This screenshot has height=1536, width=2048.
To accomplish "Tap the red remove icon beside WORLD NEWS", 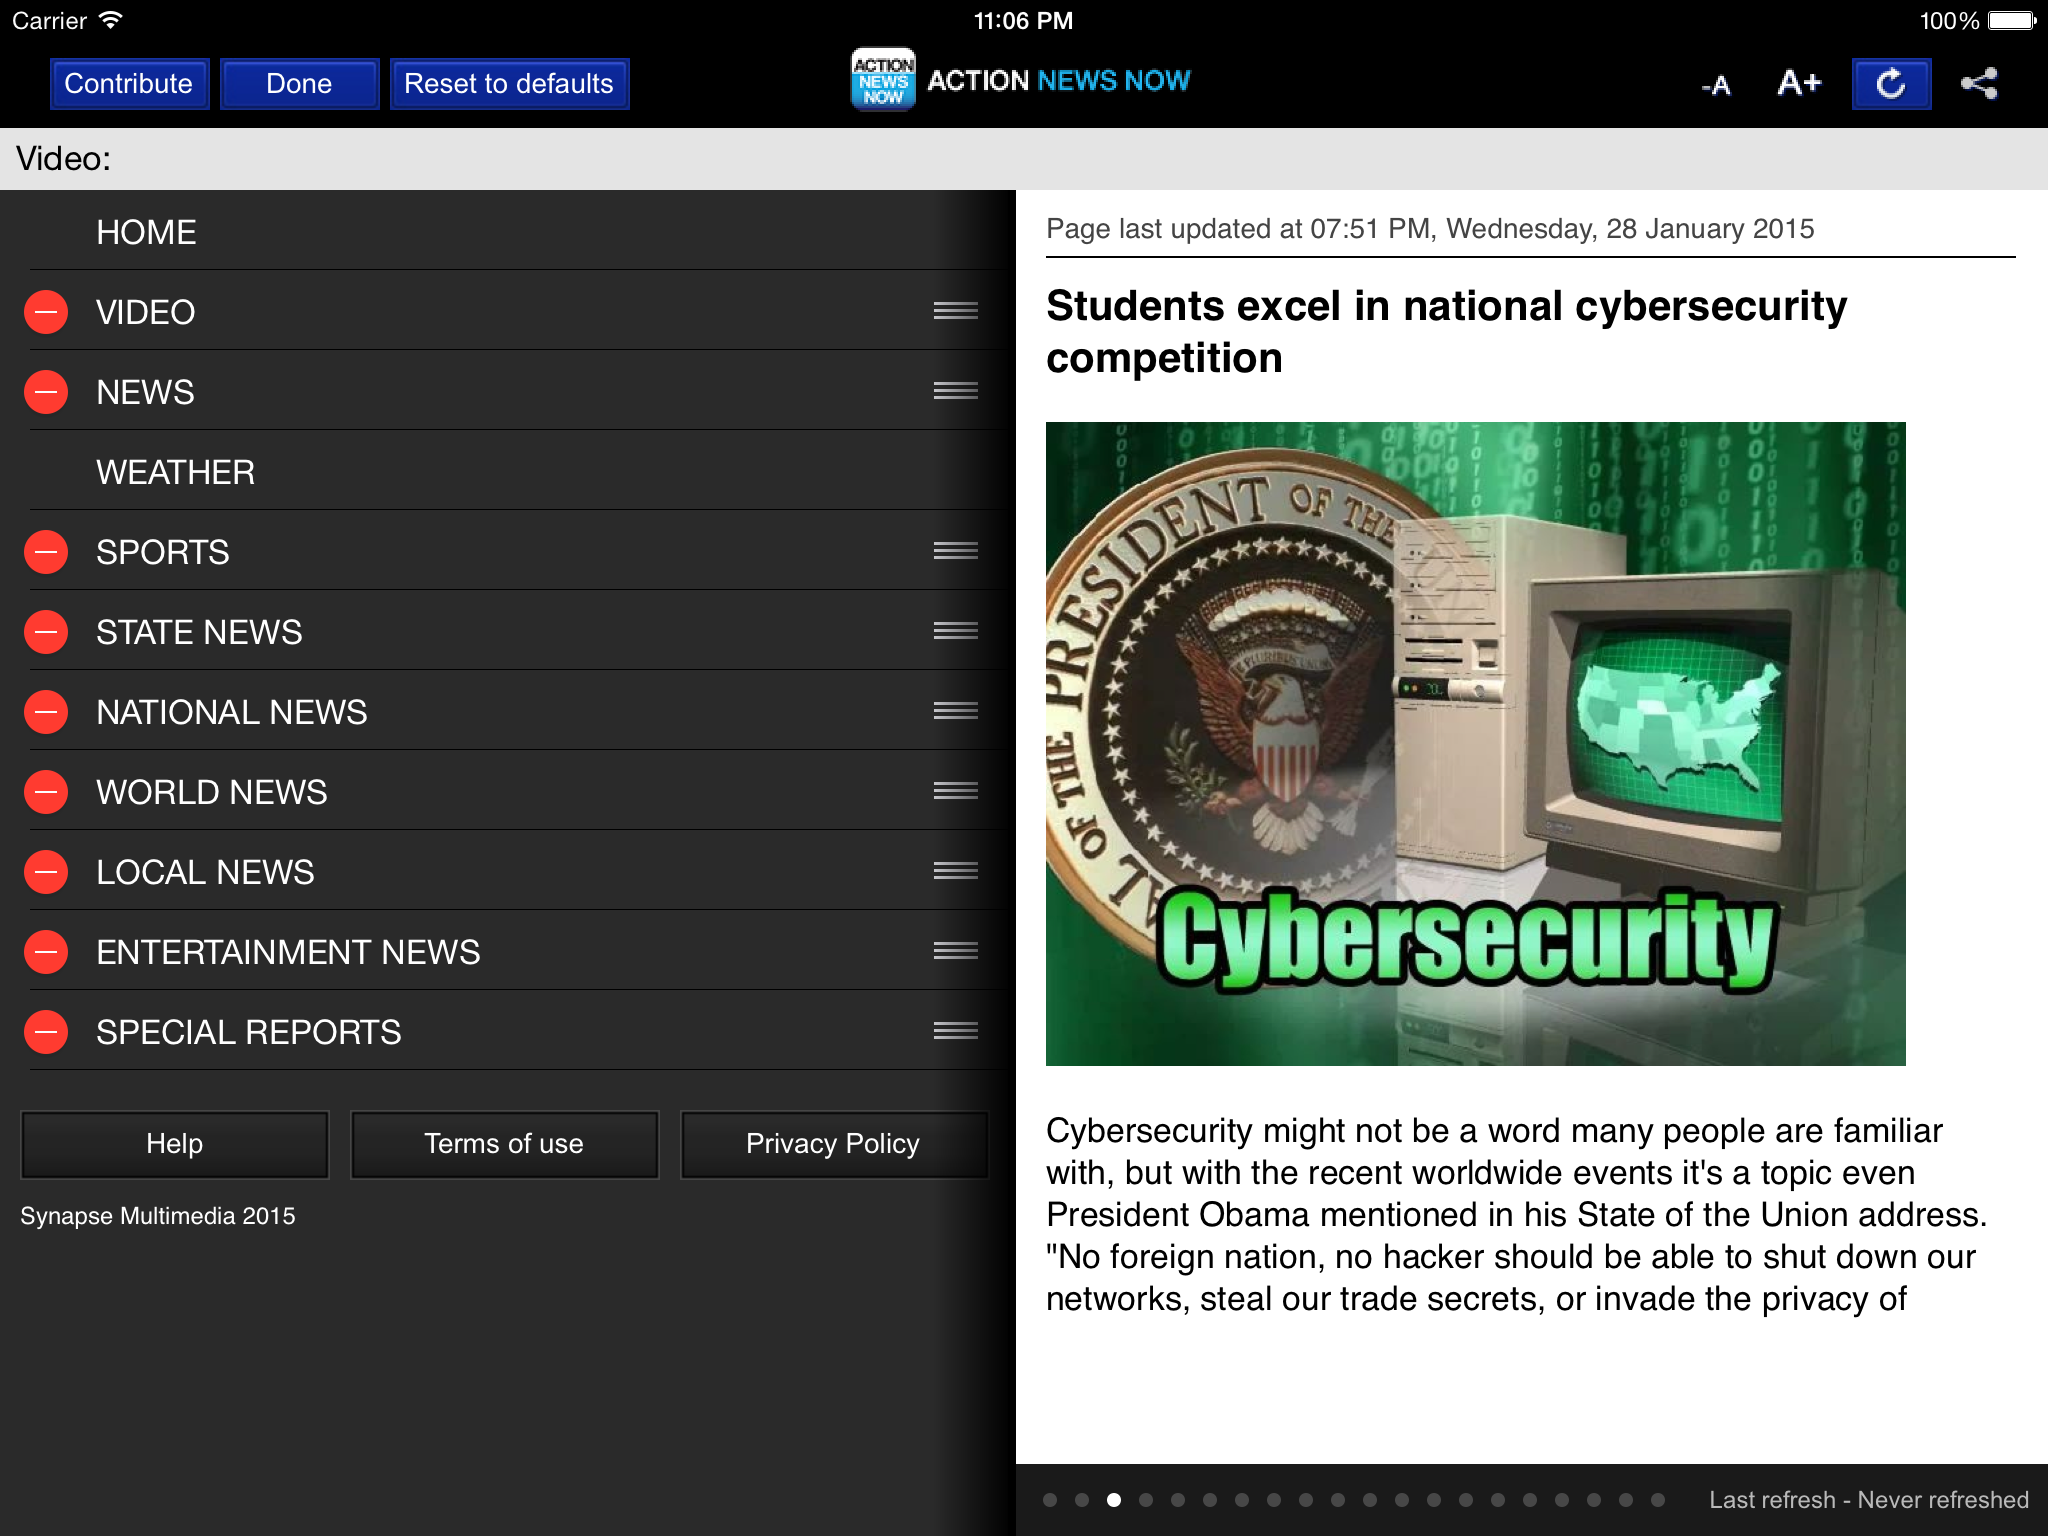I will coord(46,792).
